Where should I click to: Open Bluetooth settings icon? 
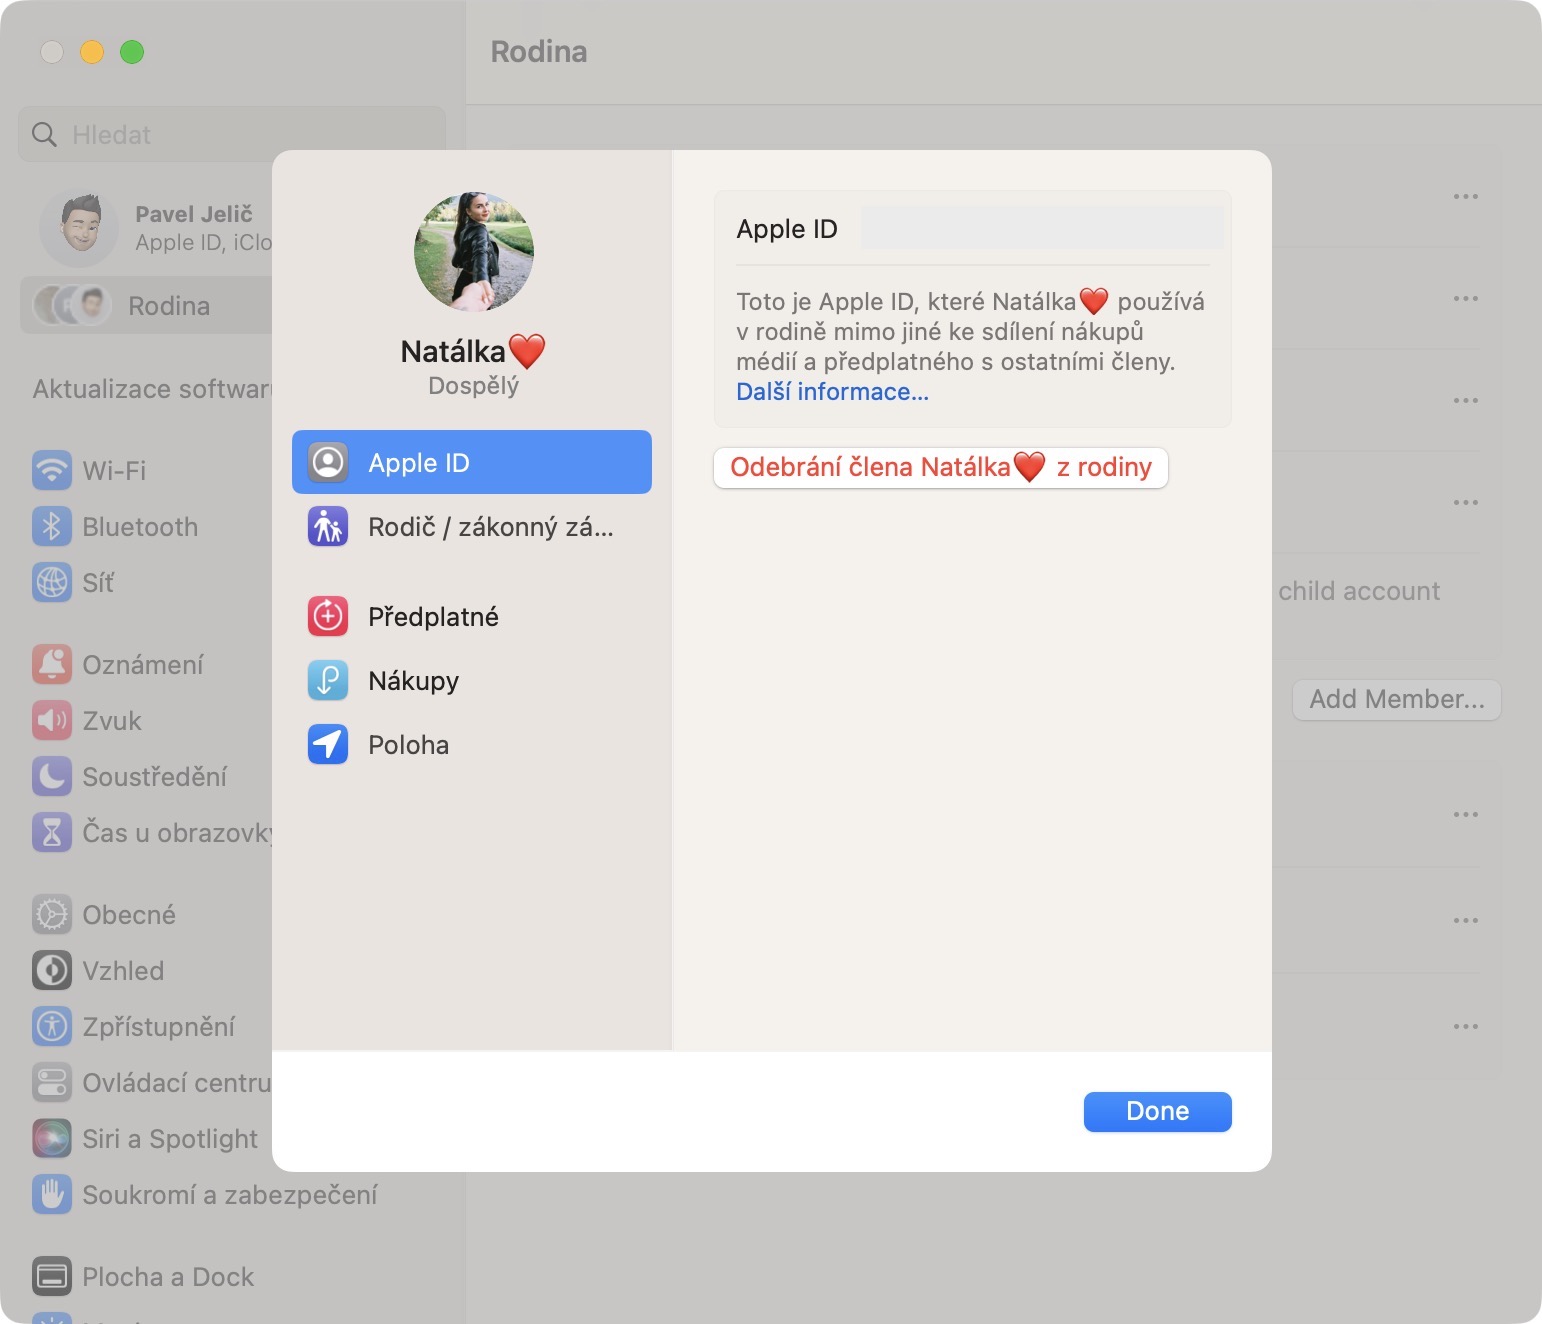click(x=52, y=526)
